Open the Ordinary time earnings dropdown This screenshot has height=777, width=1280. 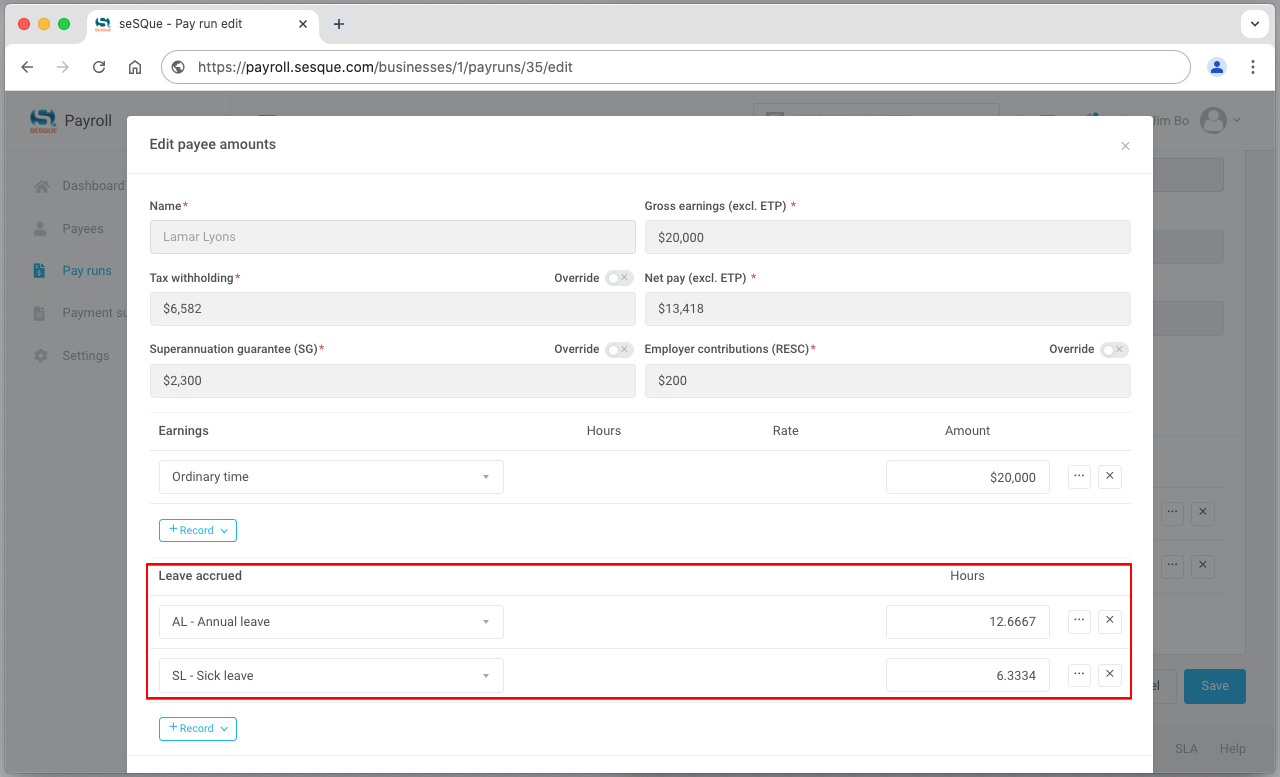(331, 477)
